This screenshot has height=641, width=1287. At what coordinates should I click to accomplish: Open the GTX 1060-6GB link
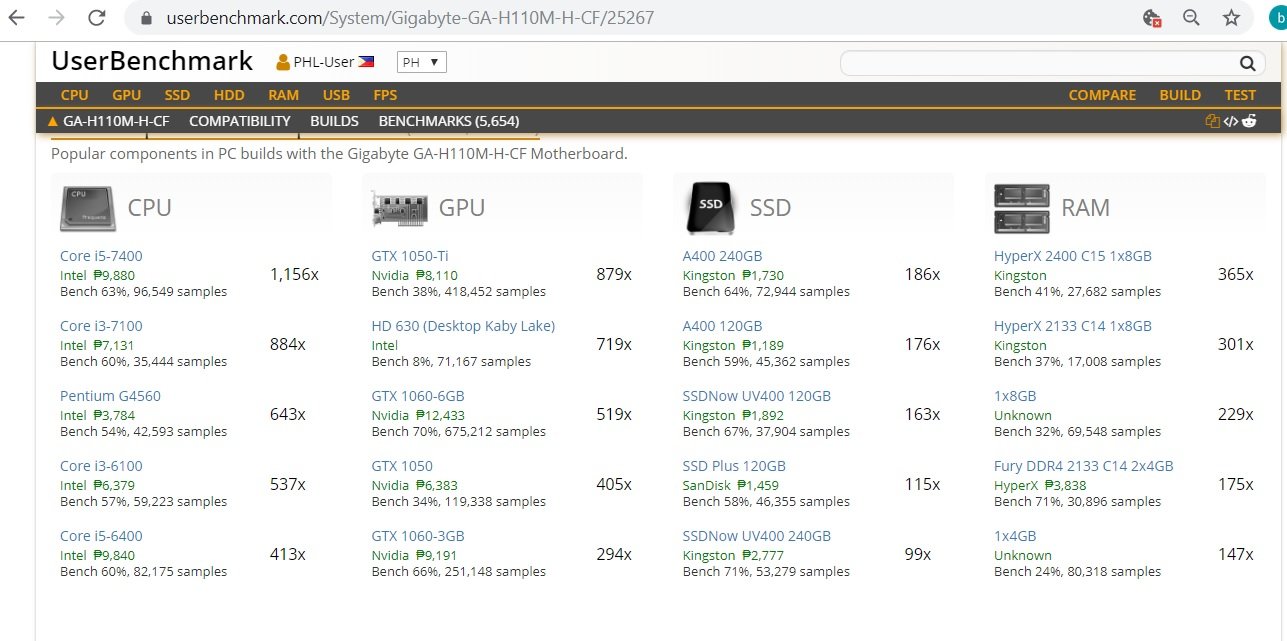click(x=417, y=396)
